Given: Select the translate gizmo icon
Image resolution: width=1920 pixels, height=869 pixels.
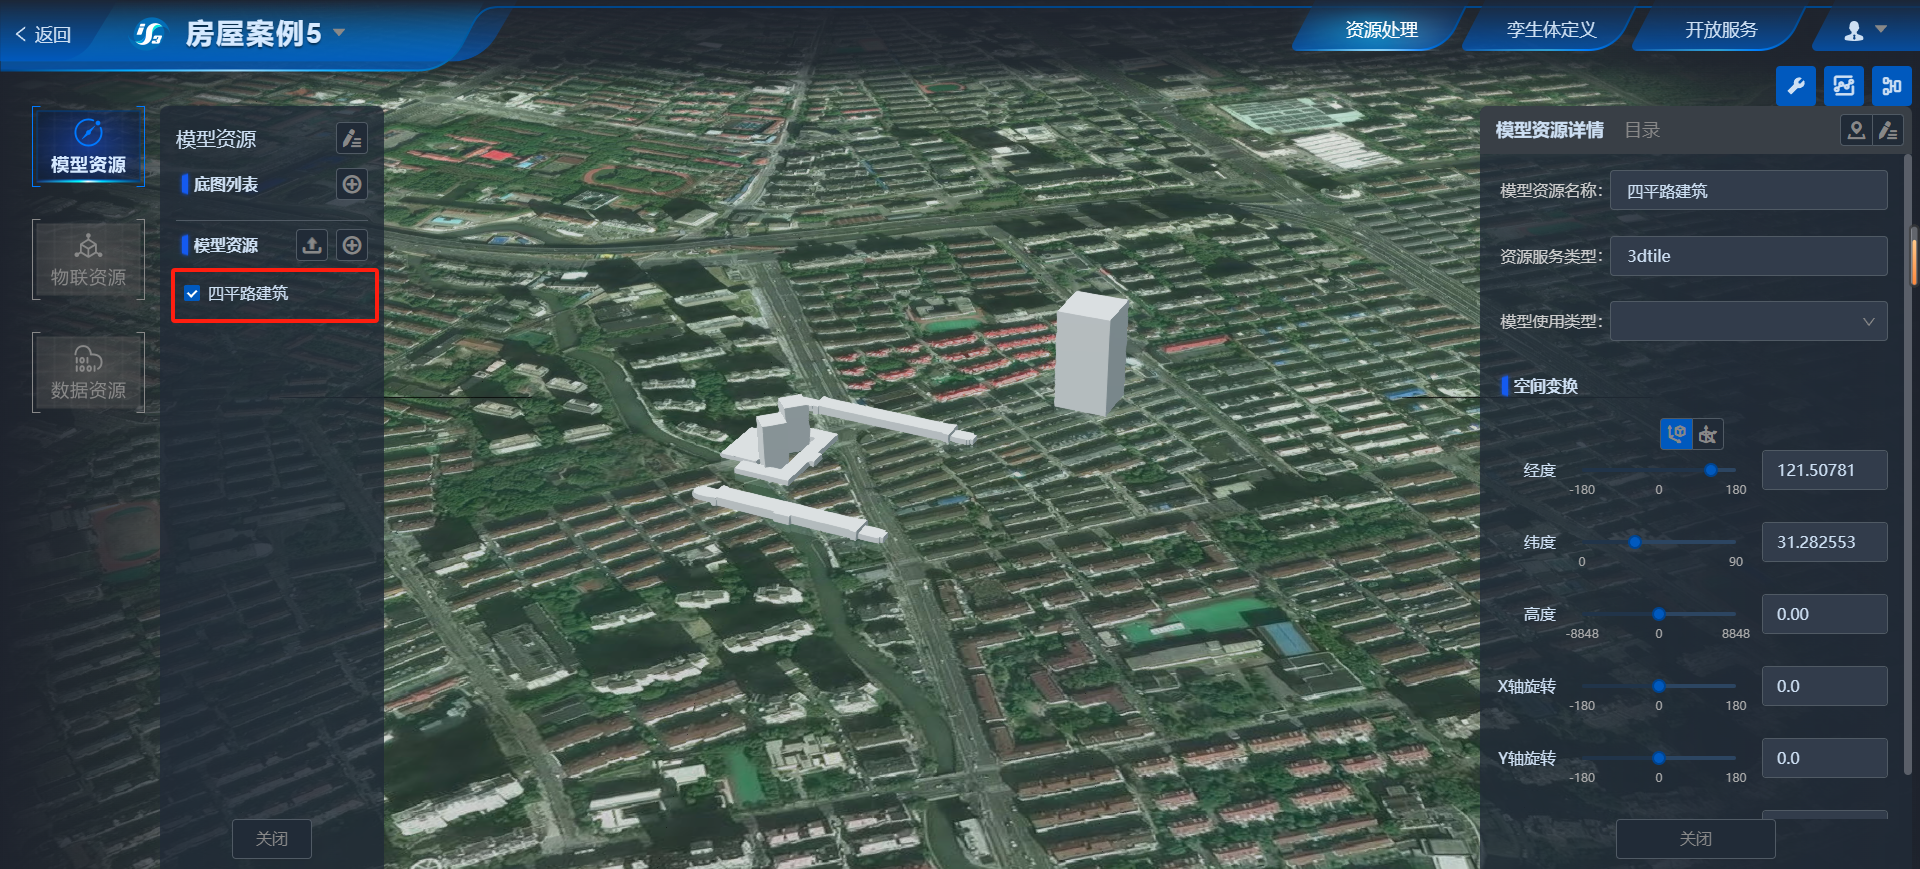Looking at the screenshot, I should pyautogui.click(x=1677, y=434).
